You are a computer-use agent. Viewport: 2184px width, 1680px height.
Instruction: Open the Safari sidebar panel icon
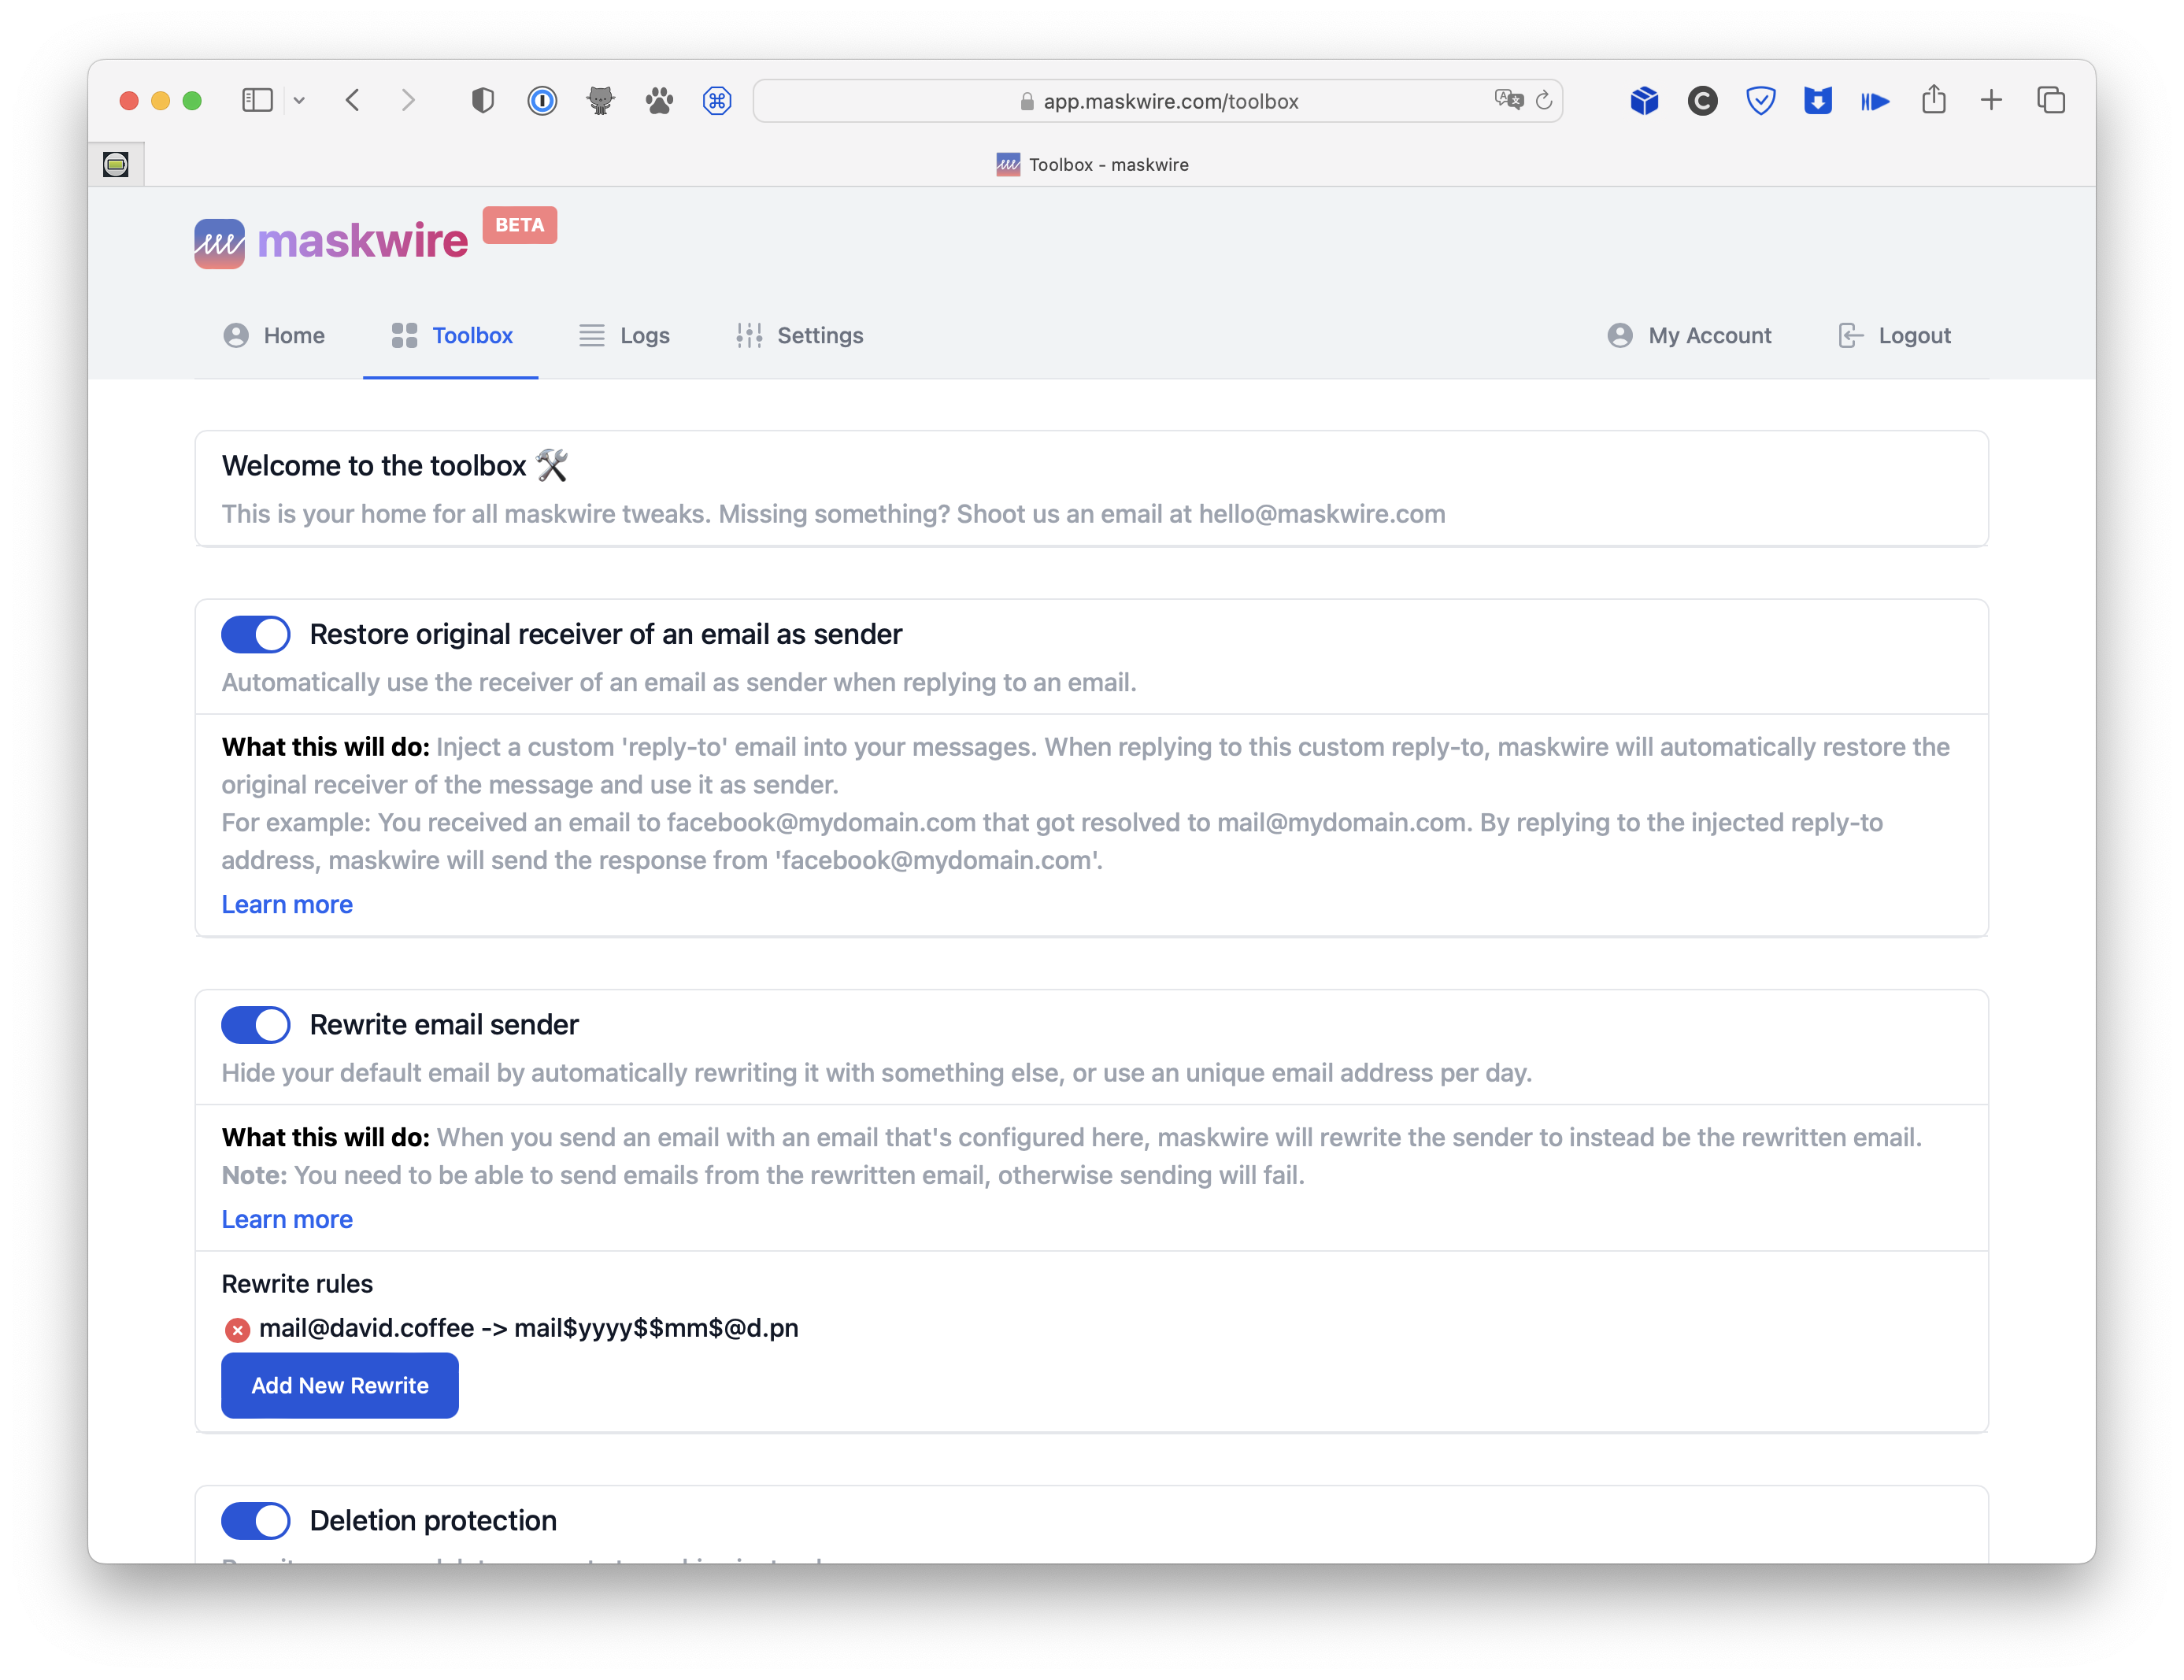257,101
